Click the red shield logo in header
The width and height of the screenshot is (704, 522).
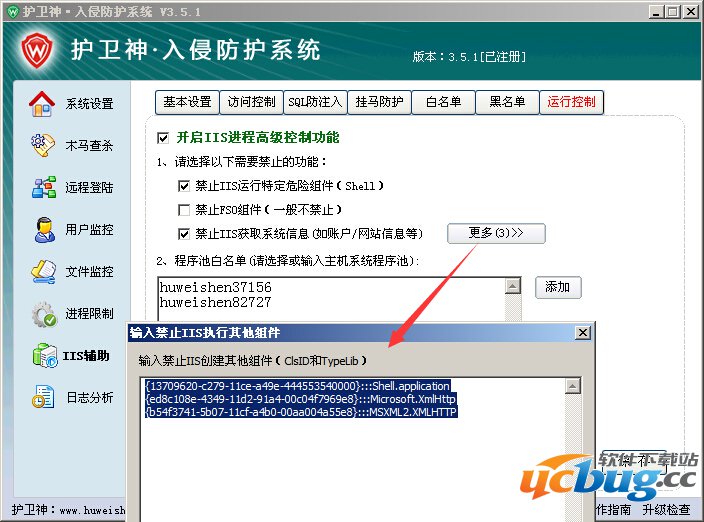click(36, 49)
